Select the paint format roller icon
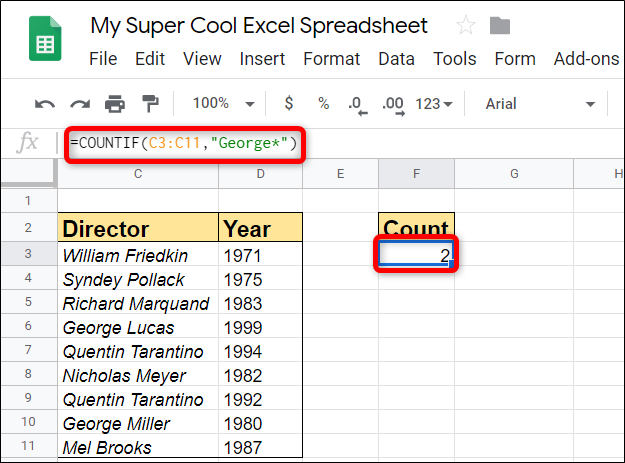Image resolution: width=625 pixels, height=463 pixels. 150,103
